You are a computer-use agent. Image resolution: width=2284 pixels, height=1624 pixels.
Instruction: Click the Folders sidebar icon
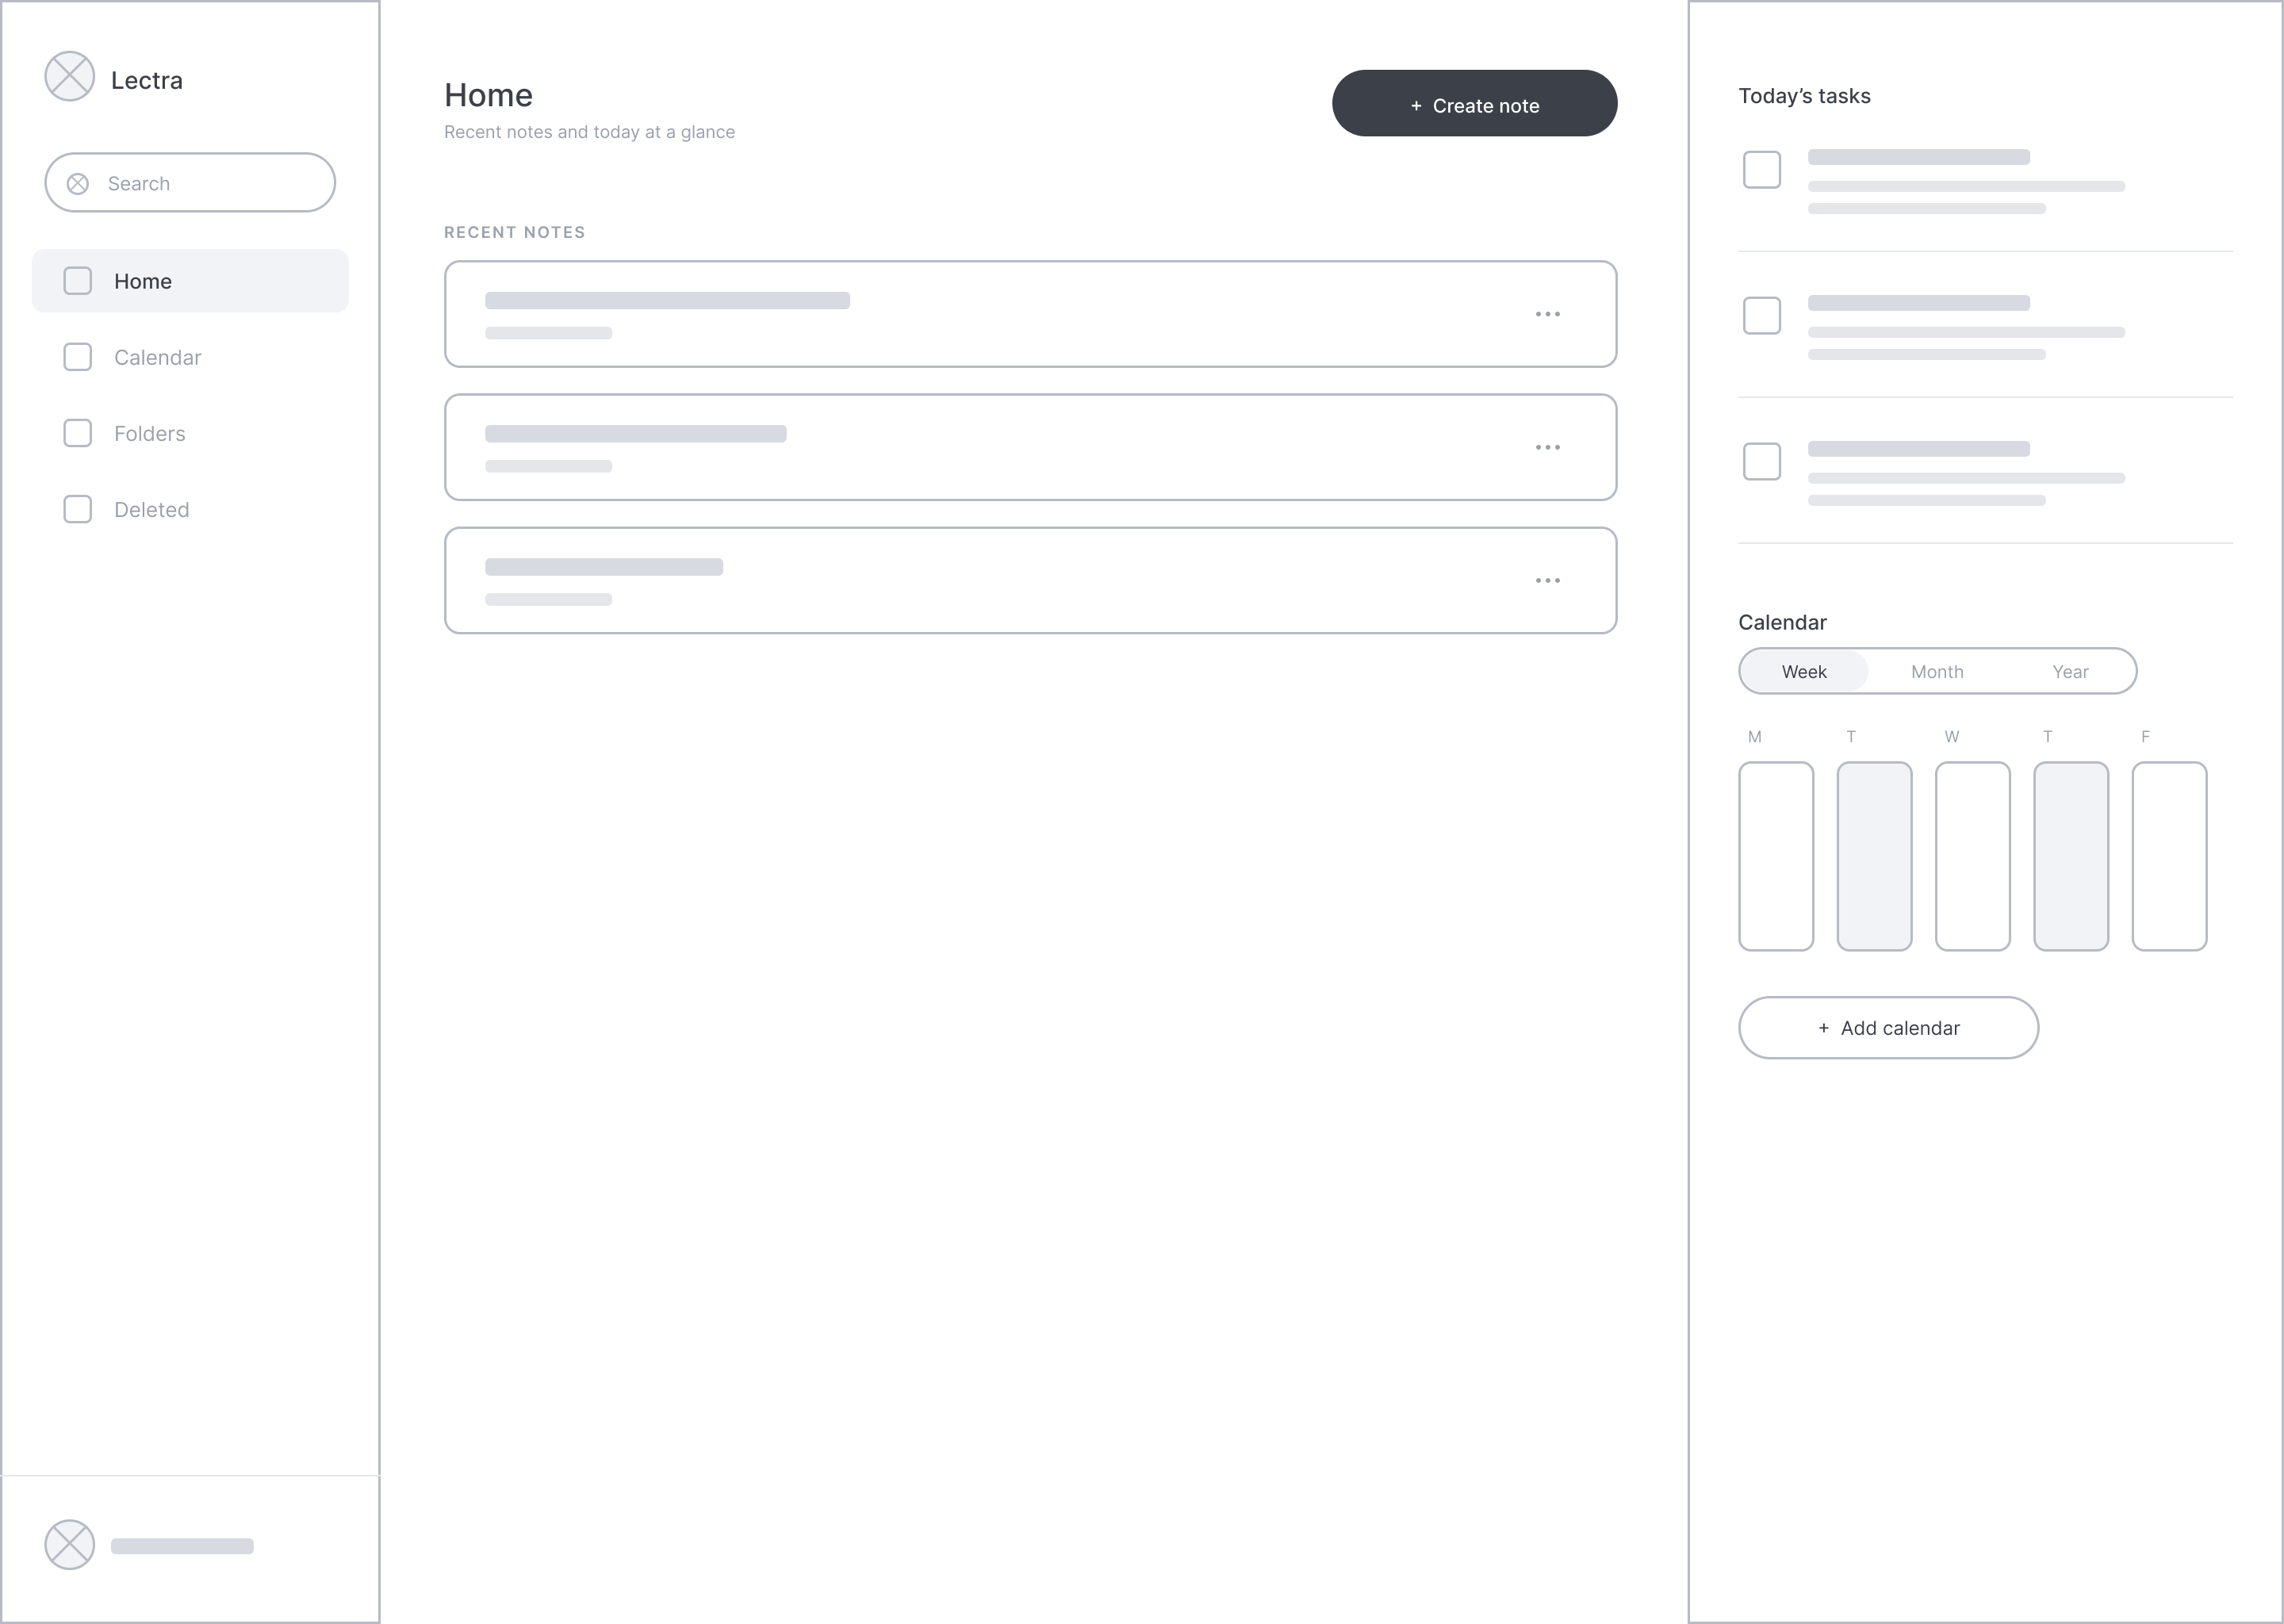click(x=78, y=433)
